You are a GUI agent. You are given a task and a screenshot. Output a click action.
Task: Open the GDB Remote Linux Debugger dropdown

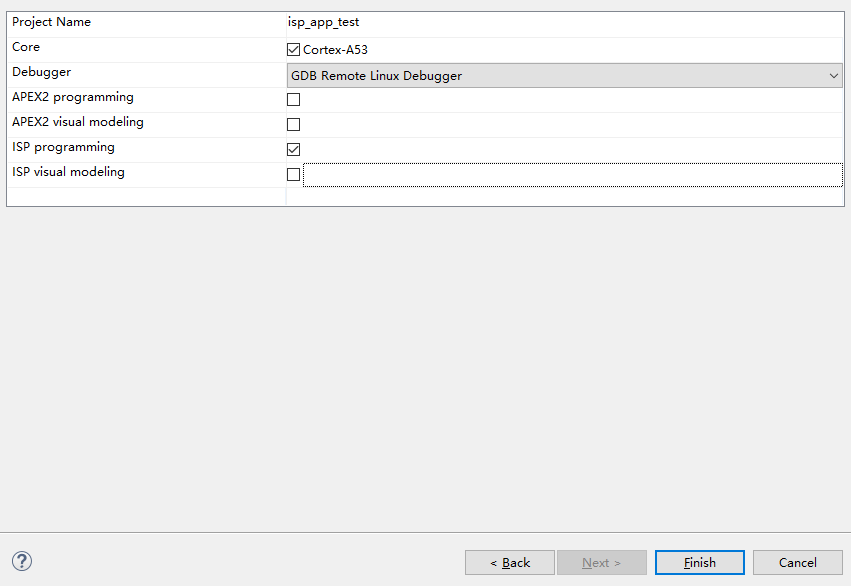pyautogui.click(x=565, y=75)
